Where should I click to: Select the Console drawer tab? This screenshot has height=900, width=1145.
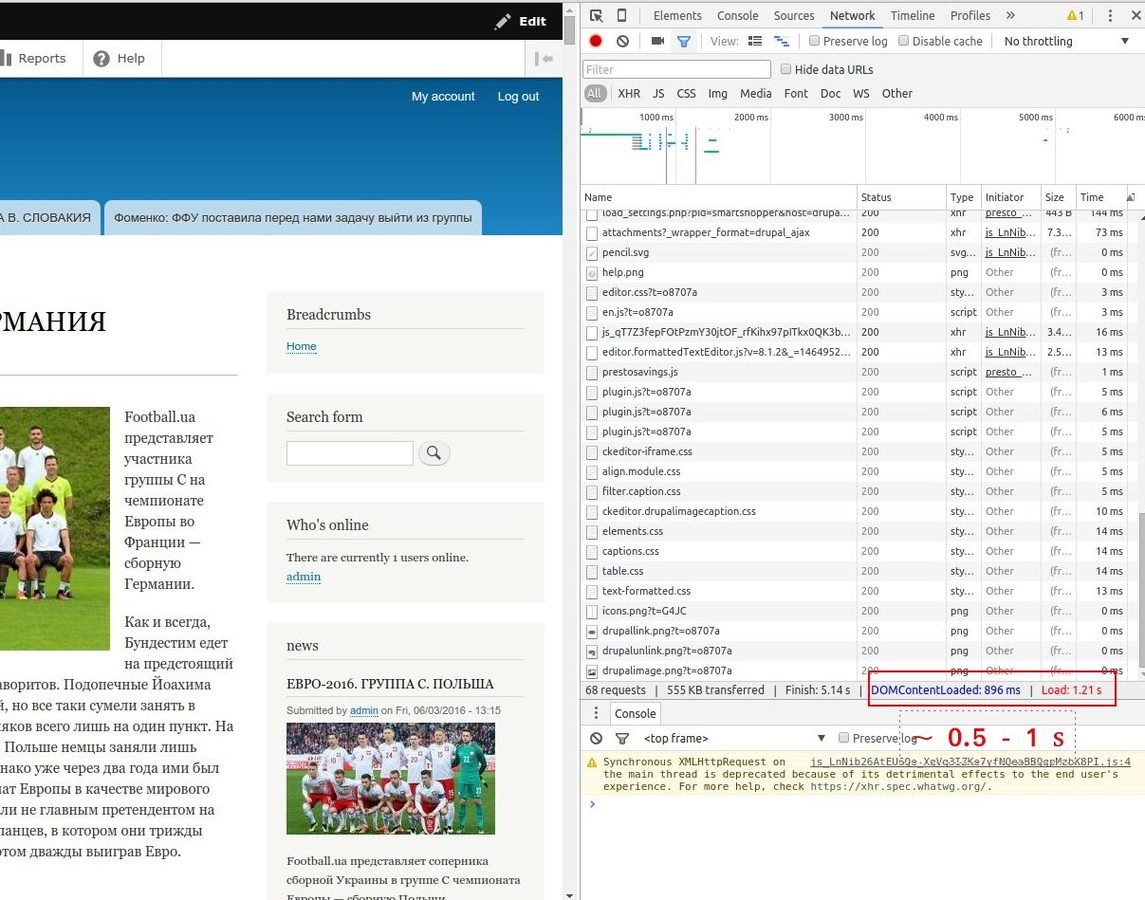point(635,714)
